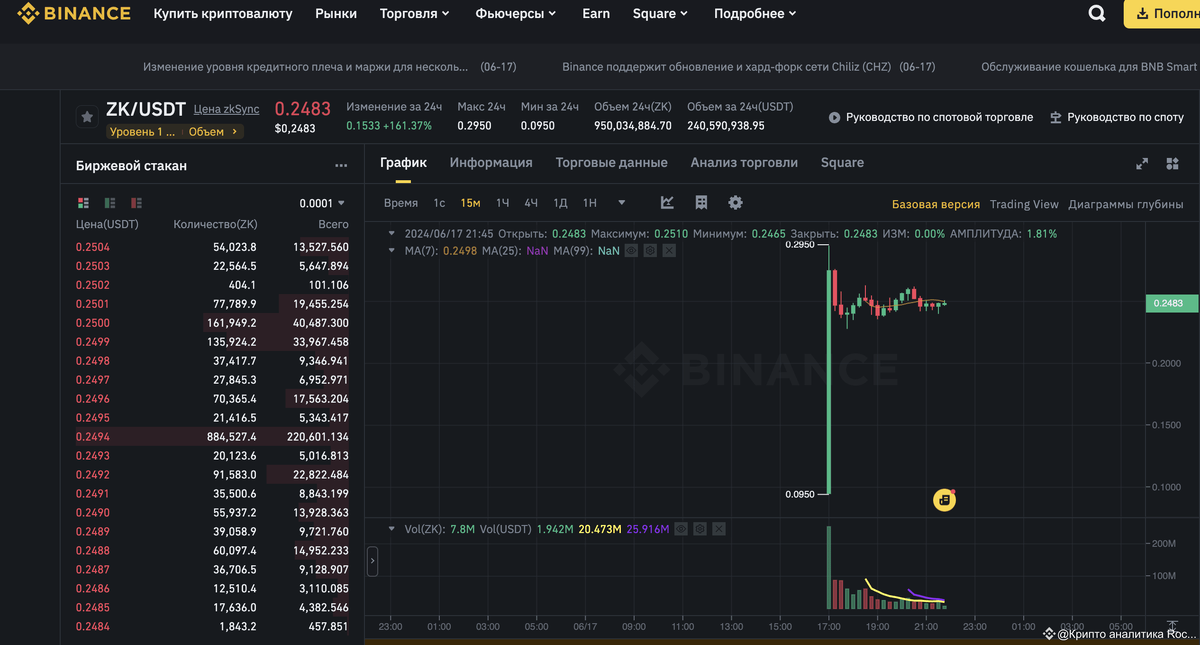Open the search magnifier icon
The height and width of the screenshot is (645, 1200).
1097,14
